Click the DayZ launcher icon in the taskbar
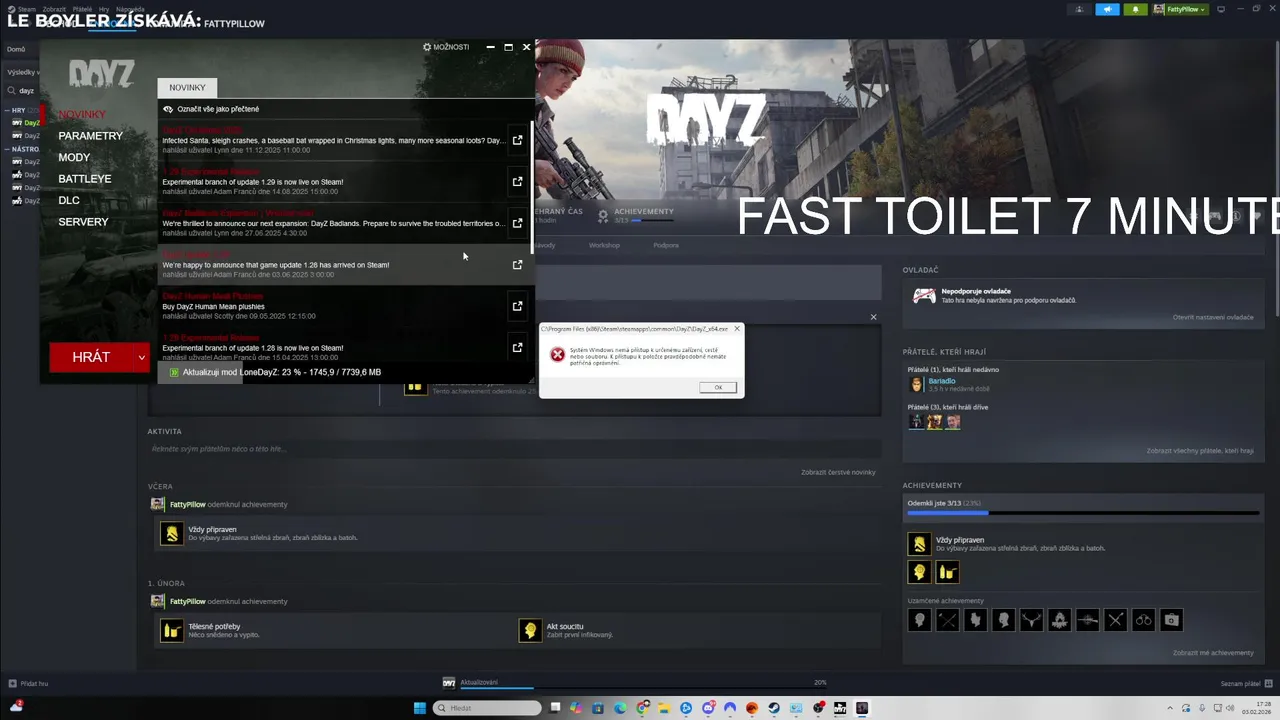The width and height of the screenshot is (1280, 720). click(x=840, y=708)
